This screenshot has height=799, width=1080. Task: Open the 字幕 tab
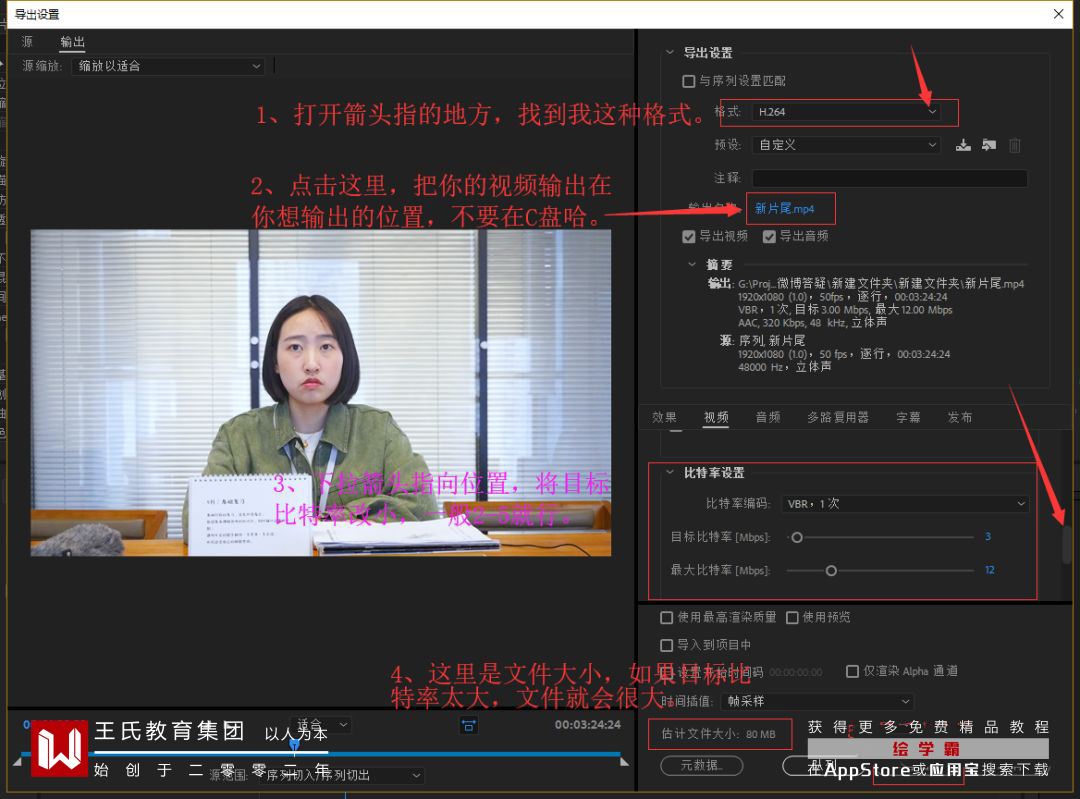[908, 417]
